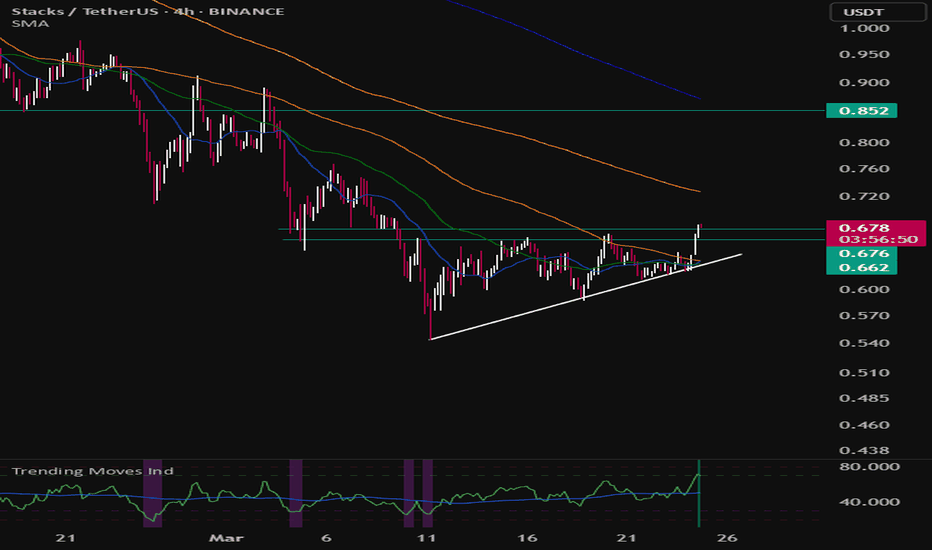Click the Mar date on time axis
Screen dimensions: 932x550
[226, 538]
